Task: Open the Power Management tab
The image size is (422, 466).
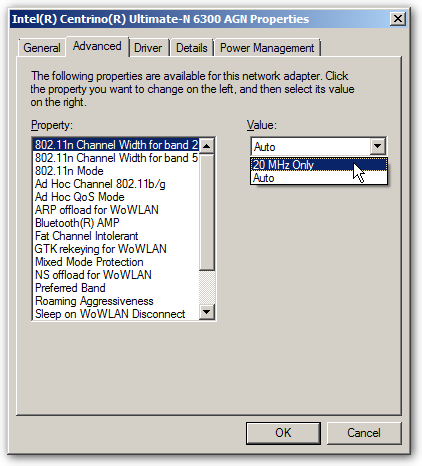Action: click(267, 48)
